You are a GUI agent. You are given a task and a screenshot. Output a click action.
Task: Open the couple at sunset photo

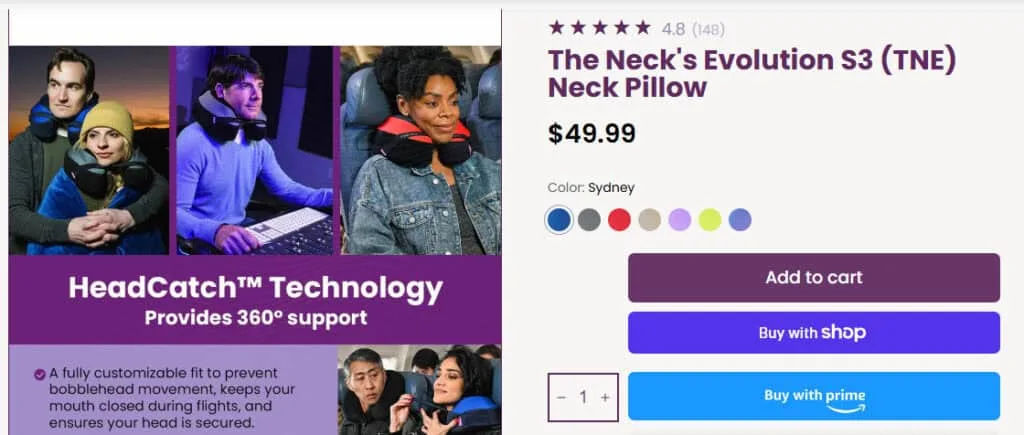click(x=89, y=150)
